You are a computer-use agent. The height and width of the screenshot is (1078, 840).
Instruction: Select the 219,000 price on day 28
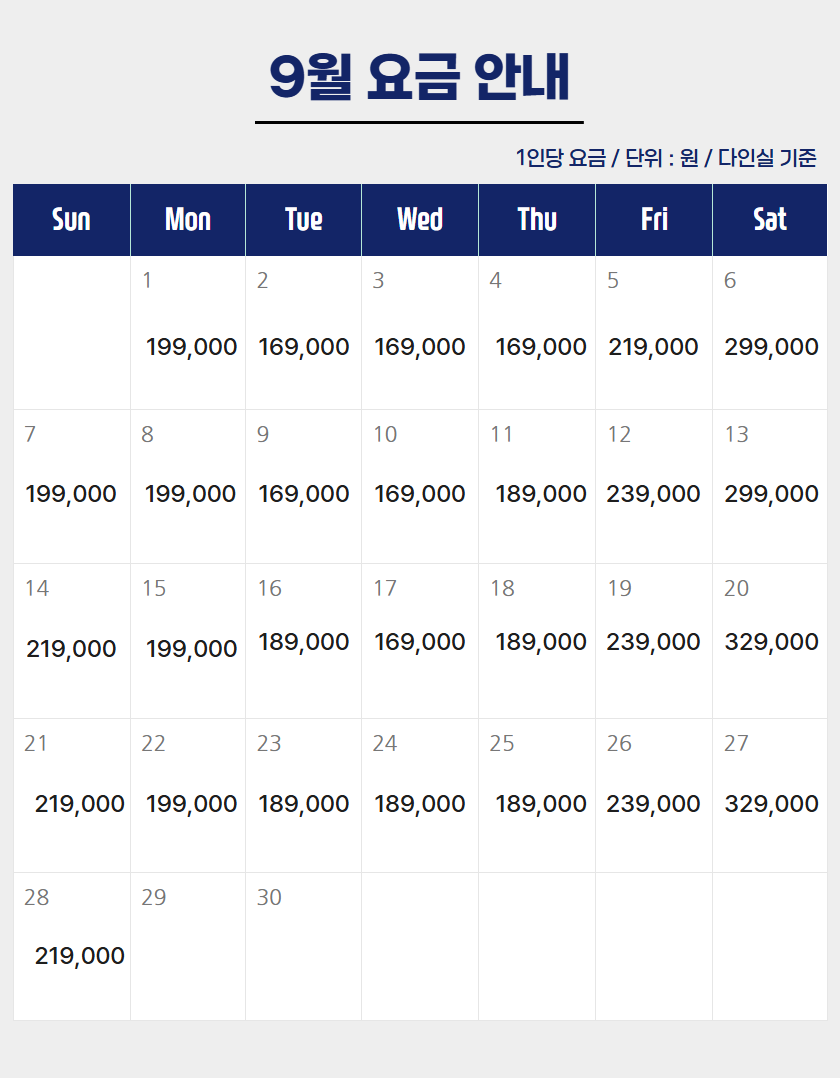(80, 956)
